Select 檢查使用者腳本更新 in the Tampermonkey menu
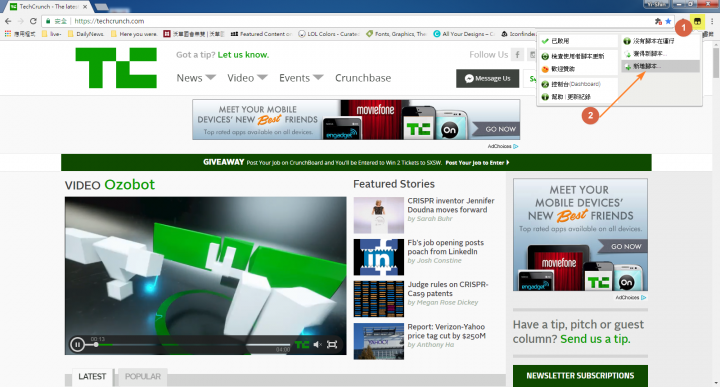The height and width of the screenshot is (387, 720). (578, 56)
